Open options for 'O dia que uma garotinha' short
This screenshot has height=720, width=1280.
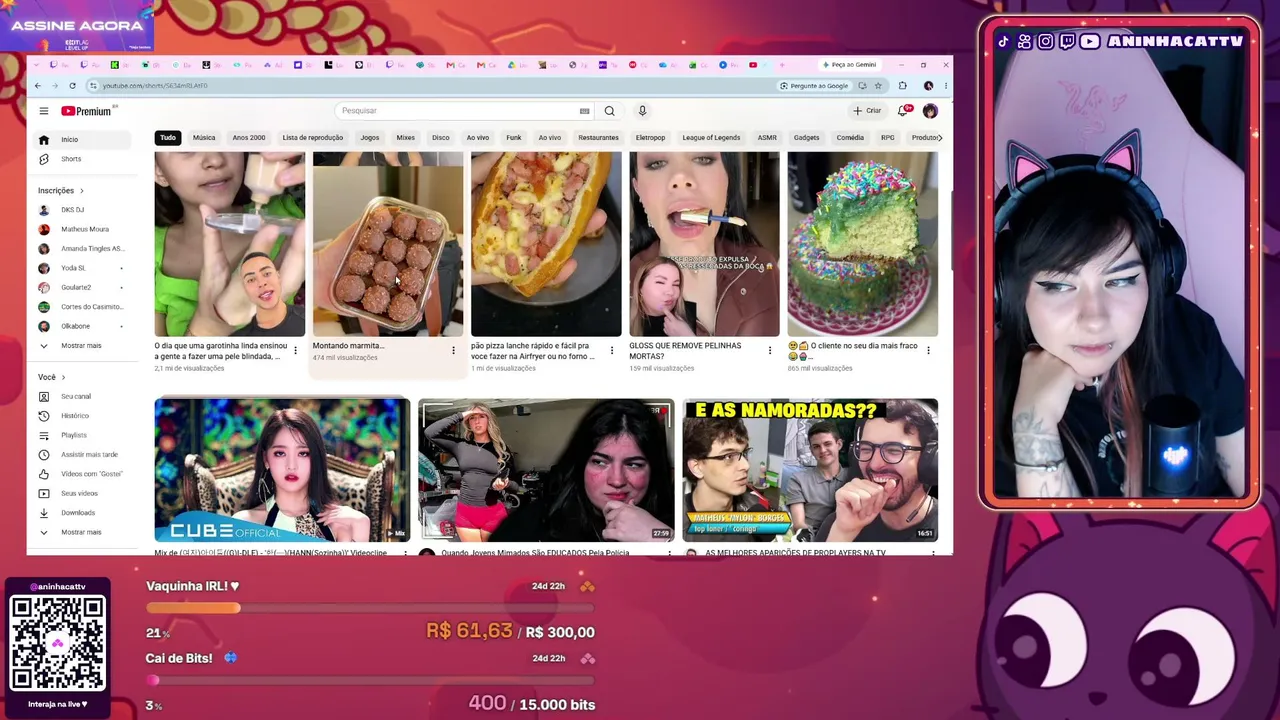(x=295, y=350)
